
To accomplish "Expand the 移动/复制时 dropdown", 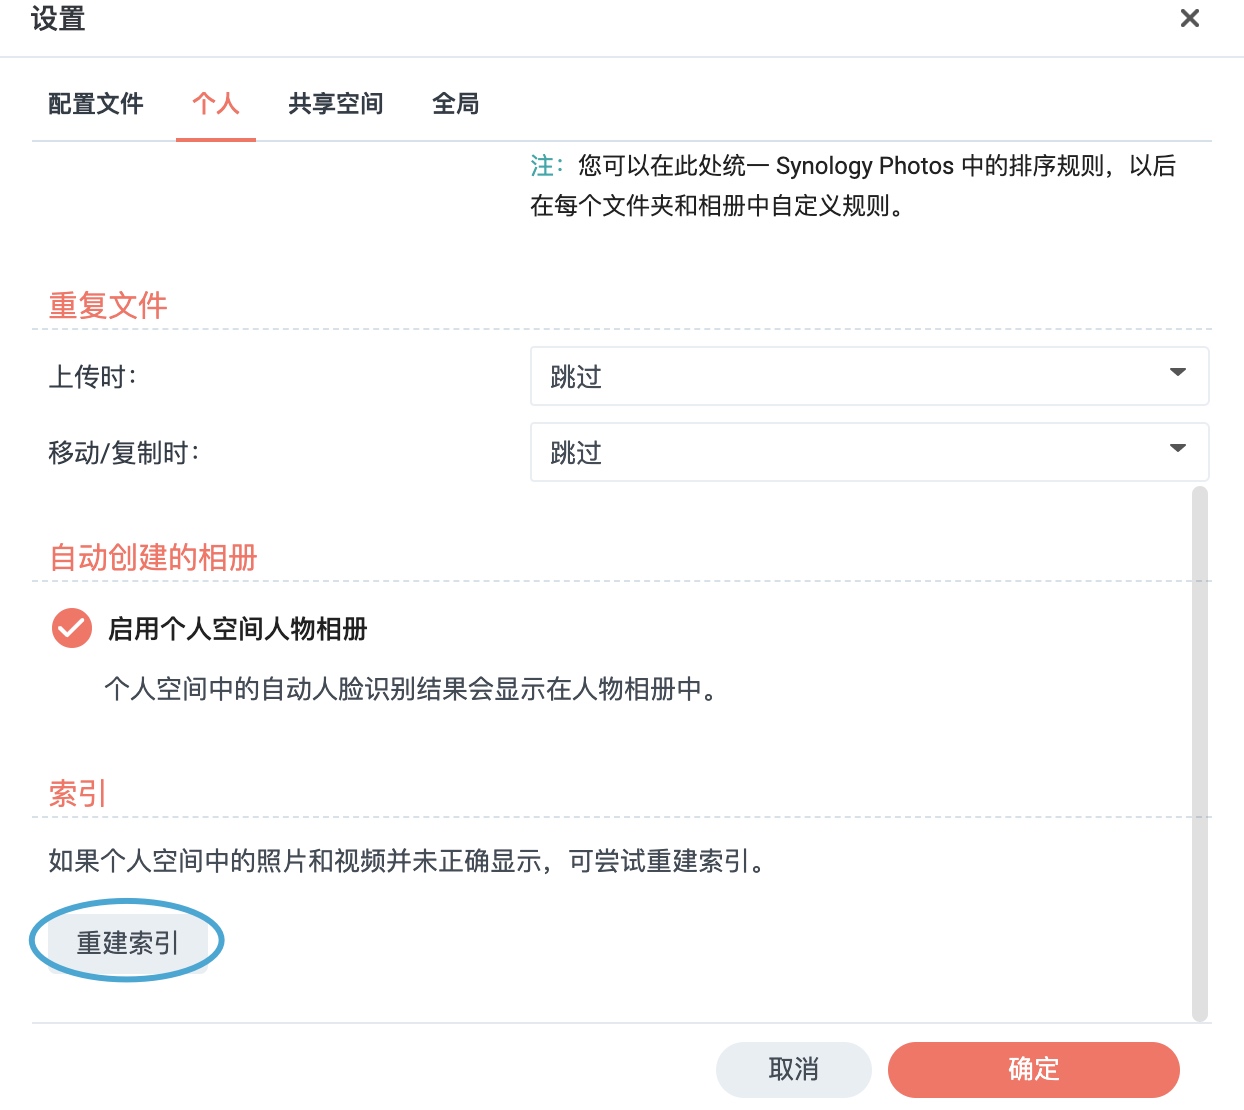I will coord(869,452).
